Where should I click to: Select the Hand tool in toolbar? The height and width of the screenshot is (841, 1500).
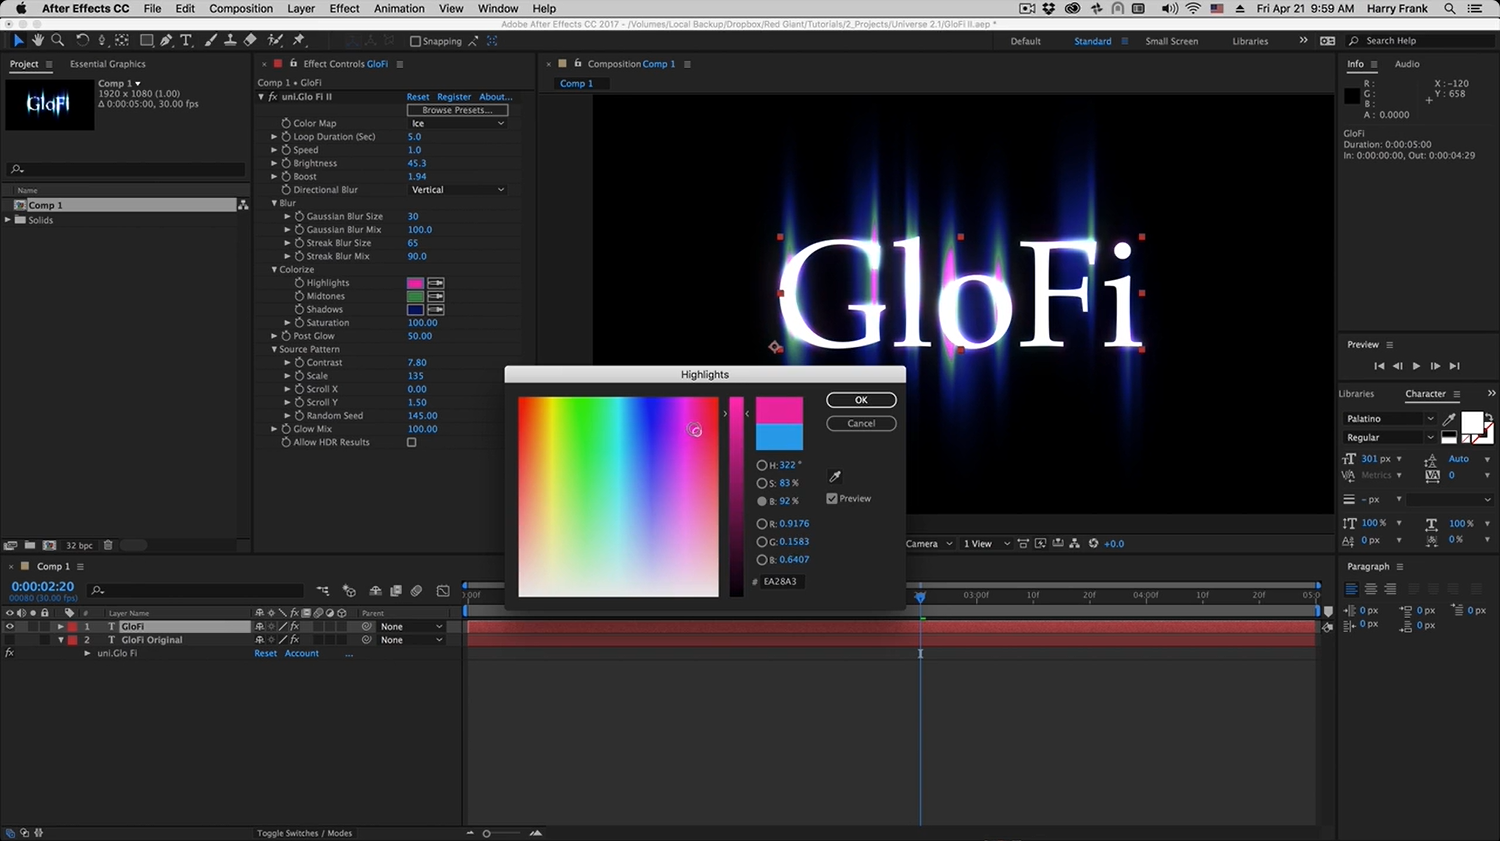(x=38, y=40)
